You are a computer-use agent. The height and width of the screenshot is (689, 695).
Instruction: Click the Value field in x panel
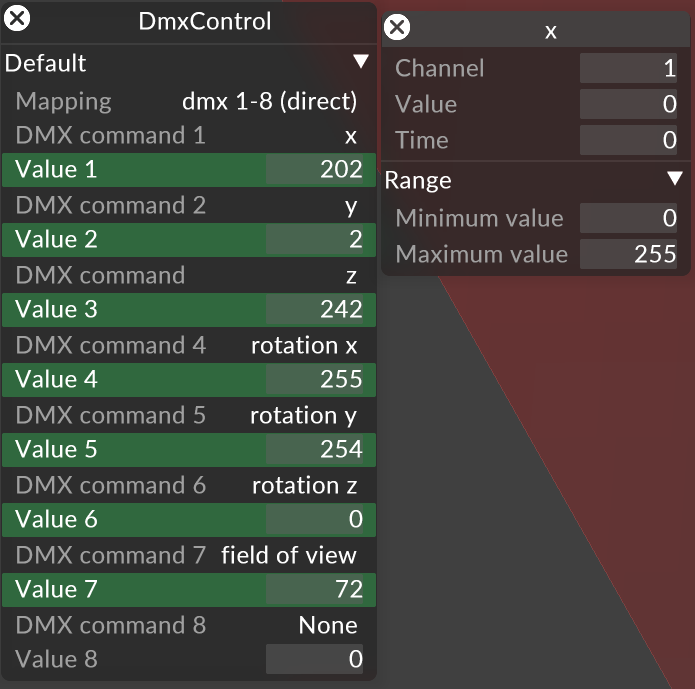(630, 104)
